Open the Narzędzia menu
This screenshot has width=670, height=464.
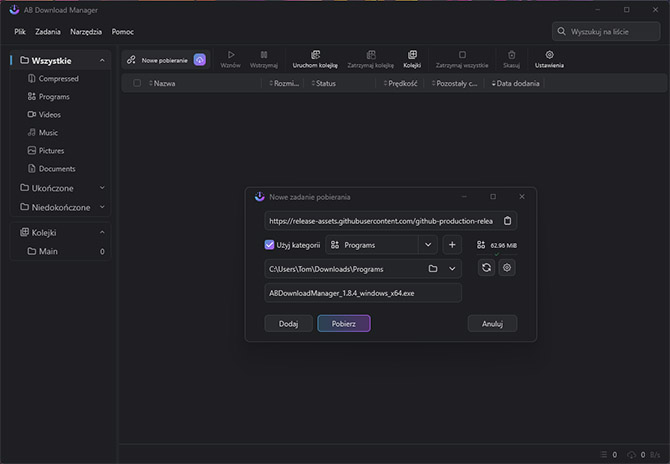[86, 32]
